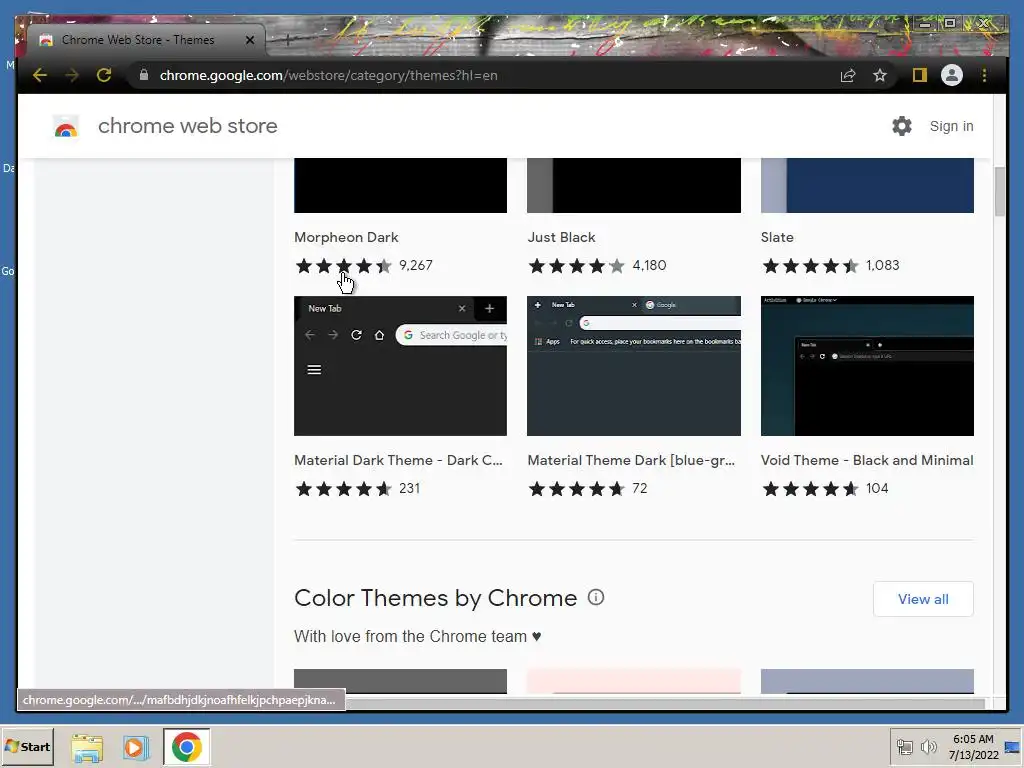Open the Morpheon Dark theme title

[346, 237]
